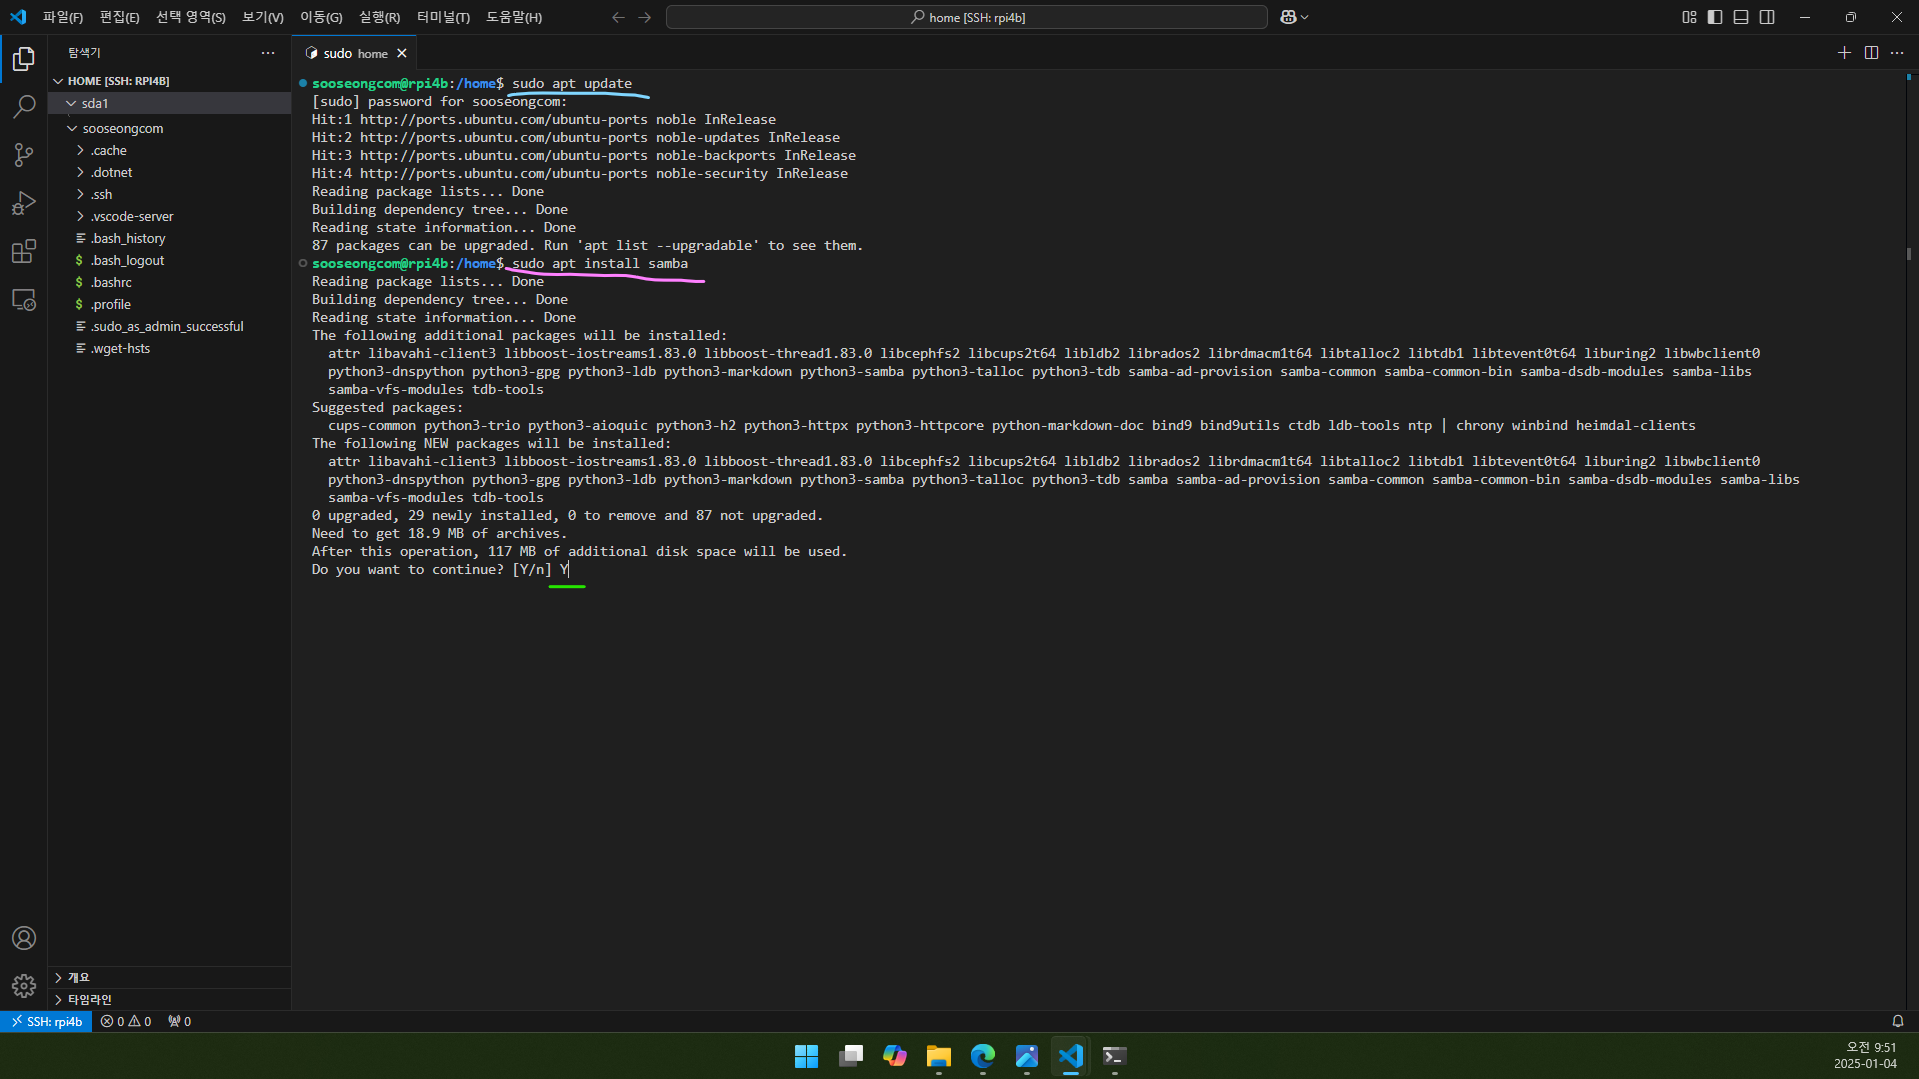Open the Copilot chat icon
Screen dimensions: 1919x1079
pos(1288,17)
